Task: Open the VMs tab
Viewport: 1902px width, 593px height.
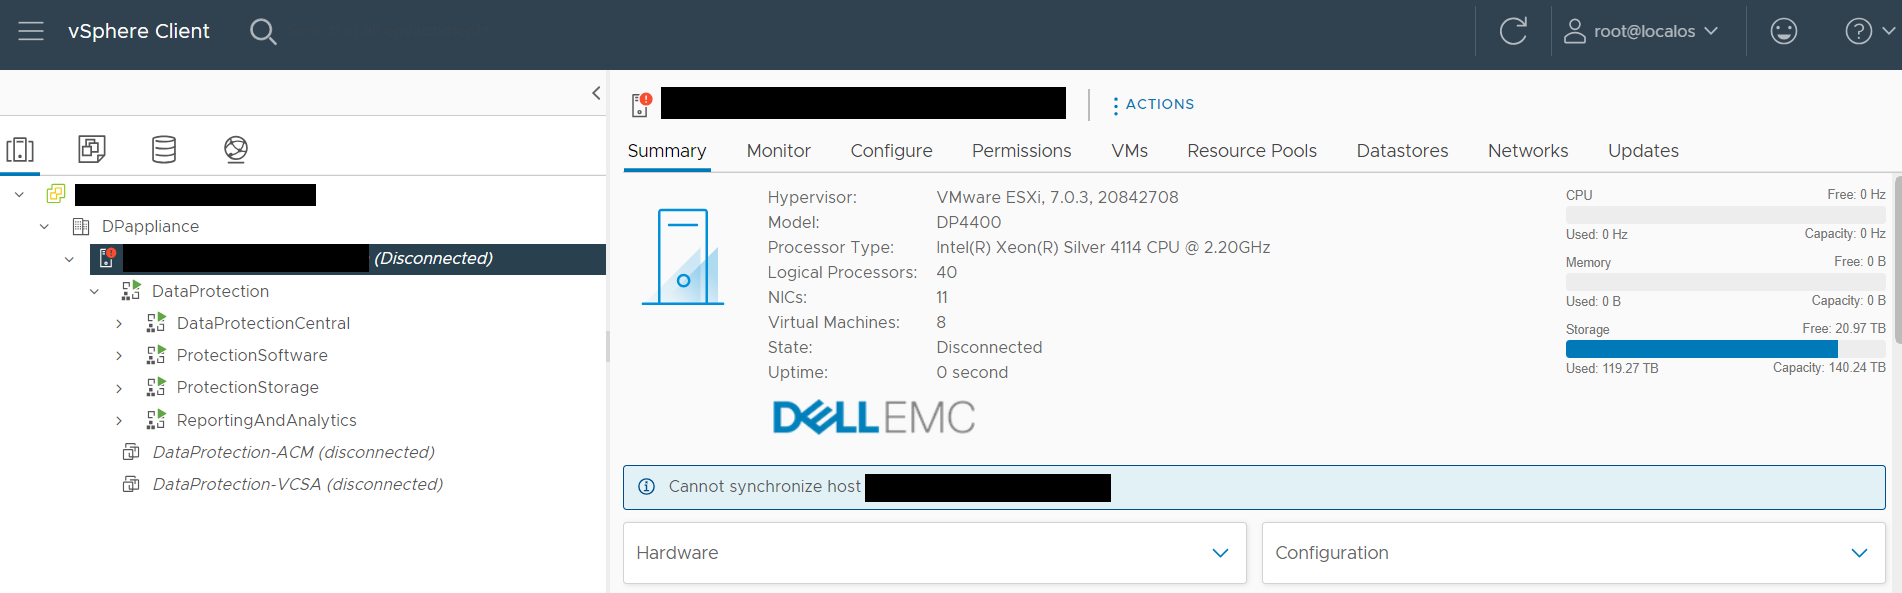Action: [1129, 151]
